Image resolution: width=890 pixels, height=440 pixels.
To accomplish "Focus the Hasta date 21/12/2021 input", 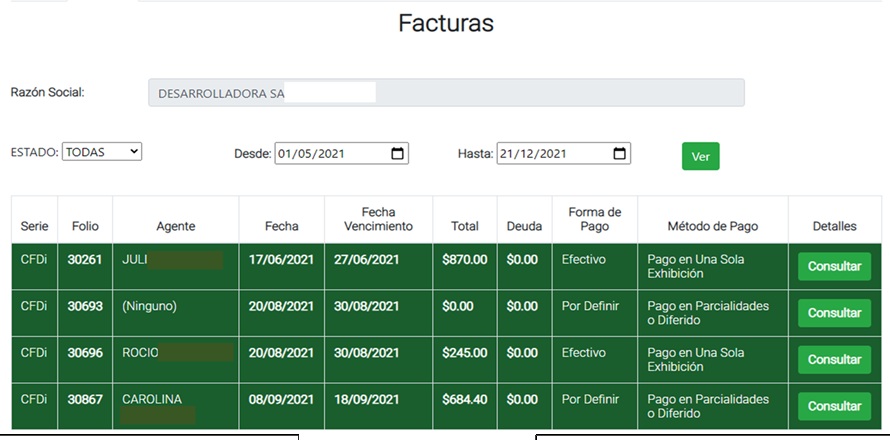I will coord(552,154).
